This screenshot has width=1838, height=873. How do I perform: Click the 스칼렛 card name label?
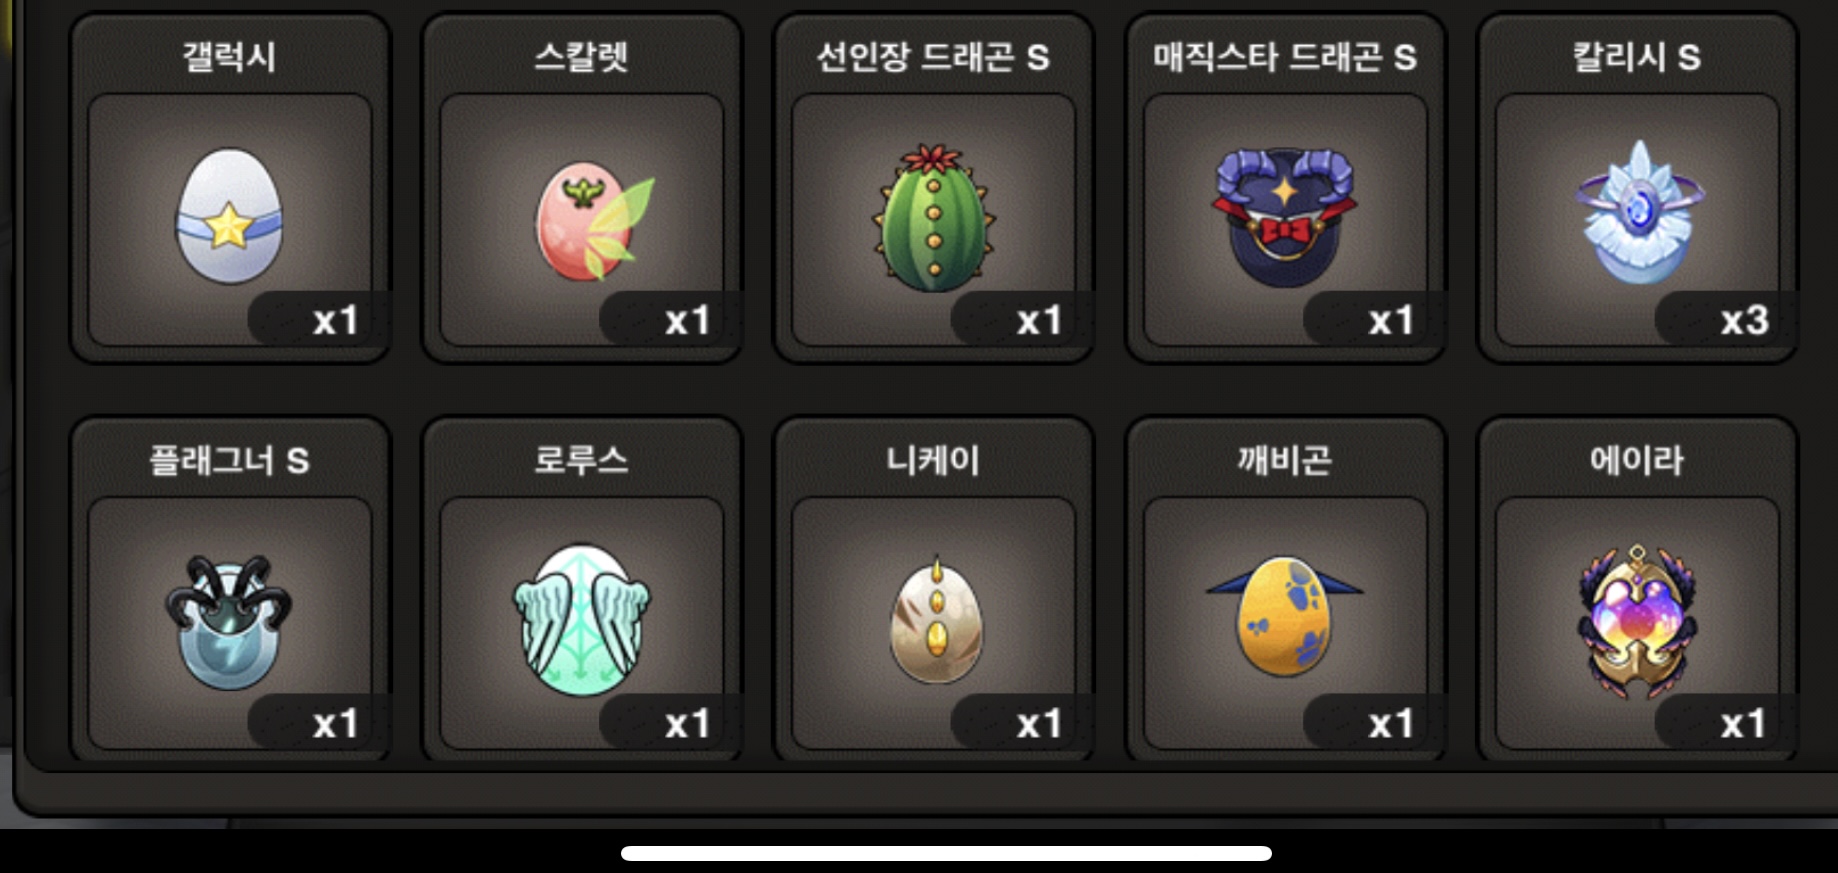coord(581,57)
